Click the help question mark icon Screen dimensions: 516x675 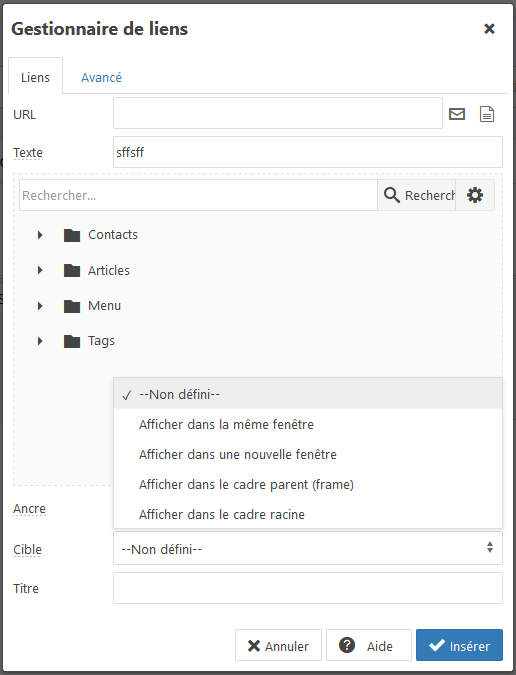[347, 645]
